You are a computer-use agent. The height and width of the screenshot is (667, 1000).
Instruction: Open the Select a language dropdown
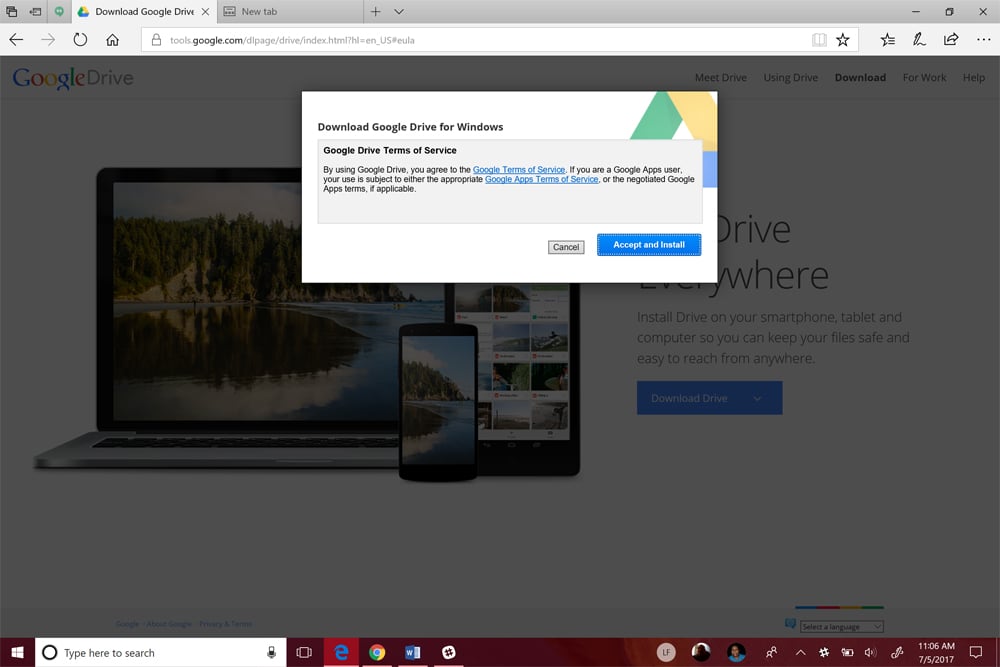(x=841, y=627)
